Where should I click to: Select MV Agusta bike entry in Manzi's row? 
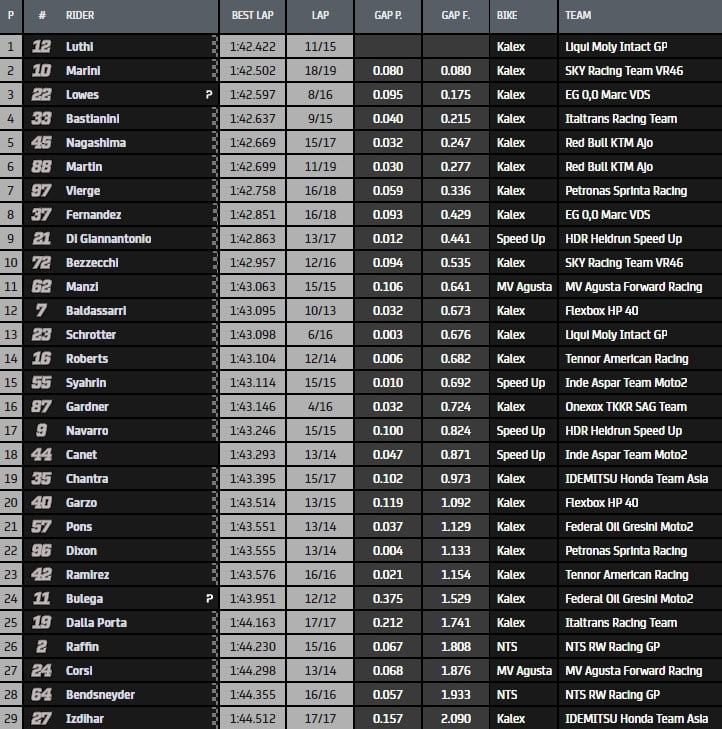click(523, 287)
